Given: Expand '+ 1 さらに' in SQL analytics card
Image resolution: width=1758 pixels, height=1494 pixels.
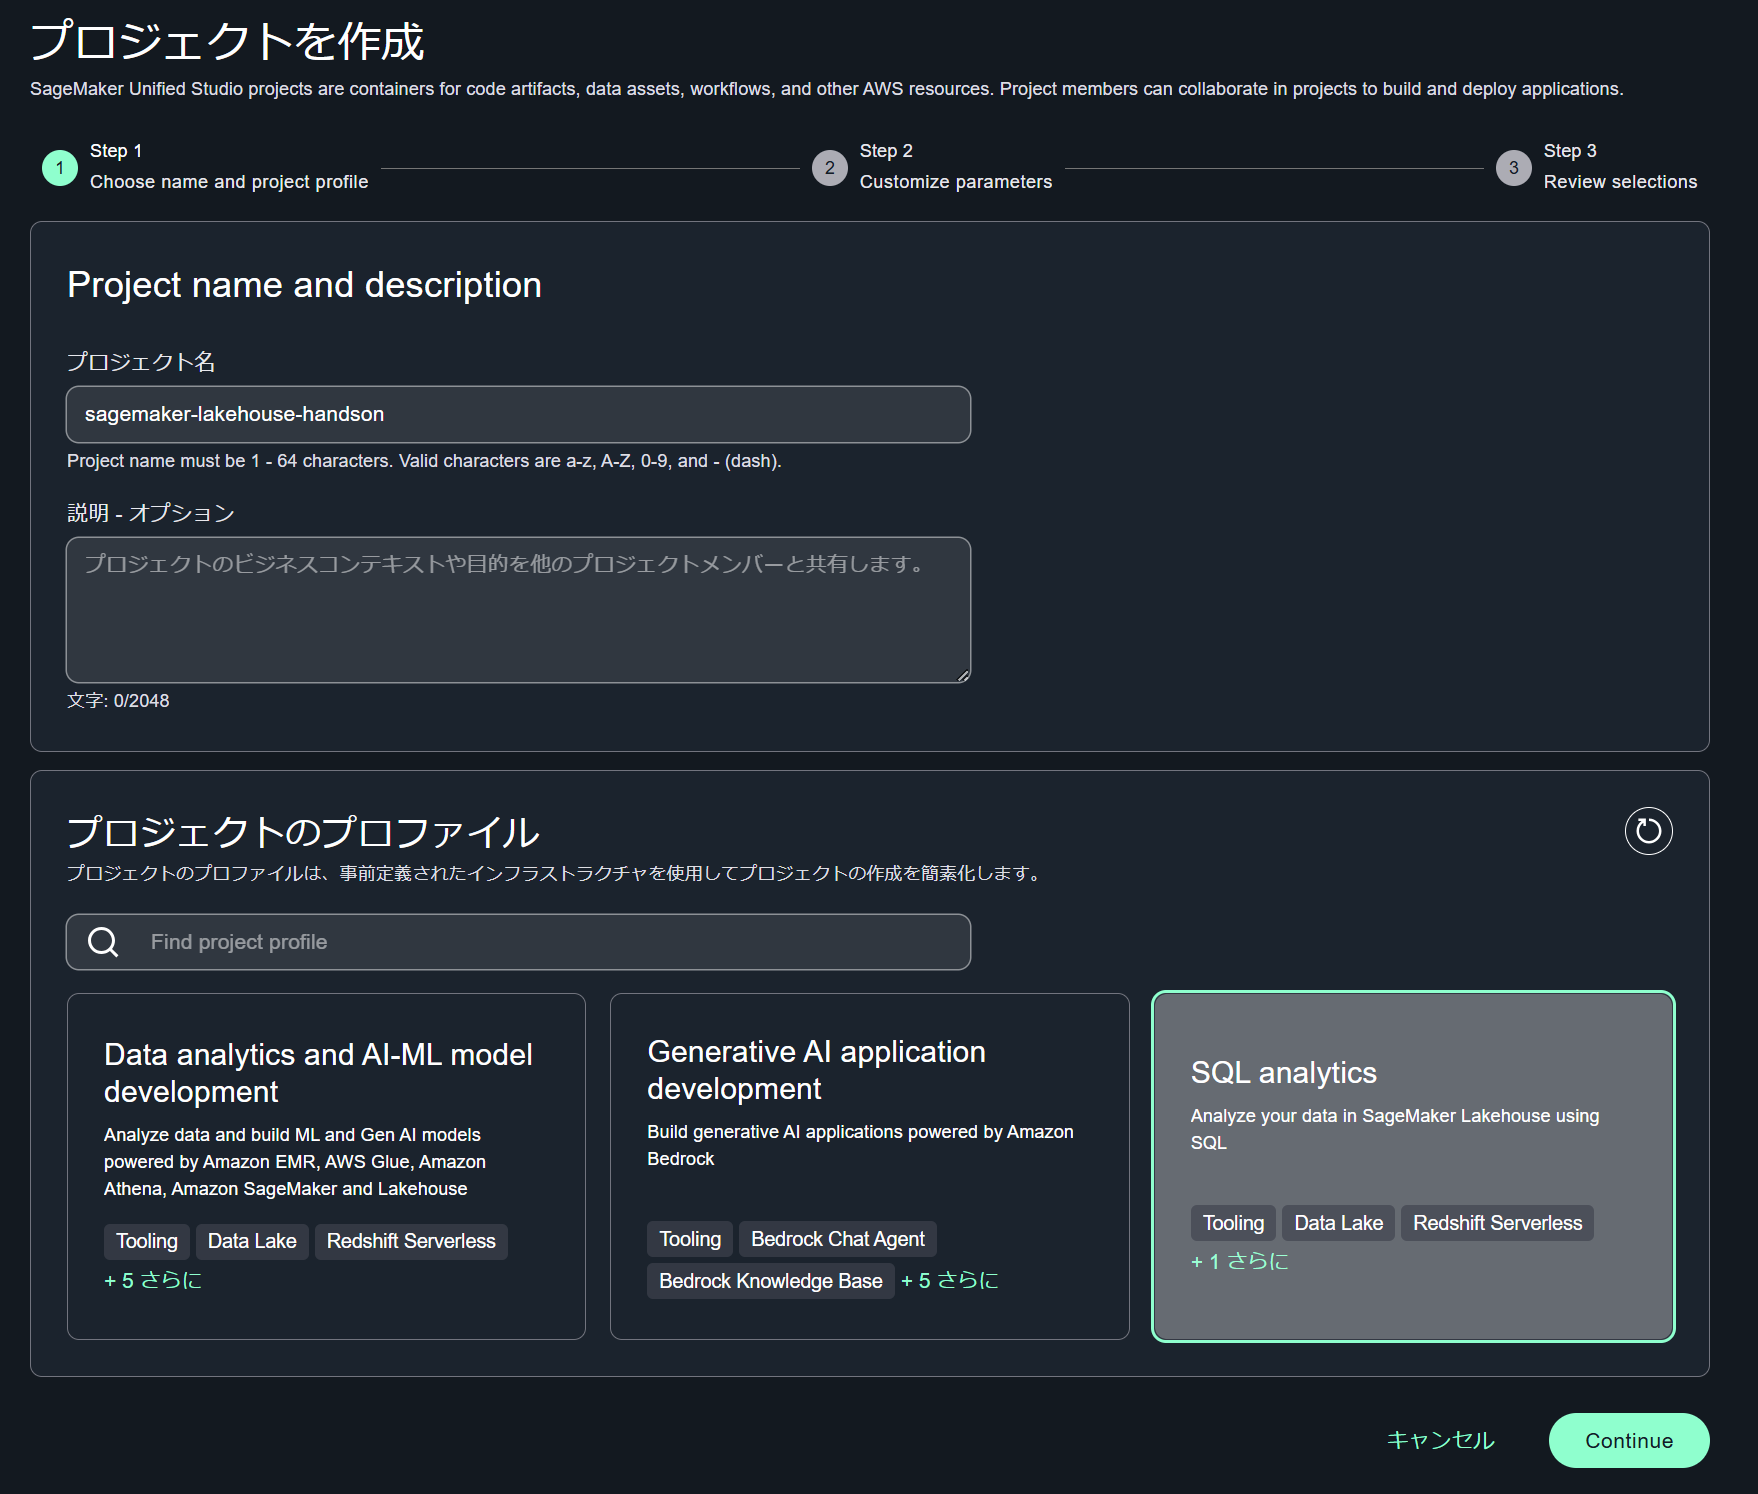Looking at the screenshot, I should (x=1239, y=1262).
